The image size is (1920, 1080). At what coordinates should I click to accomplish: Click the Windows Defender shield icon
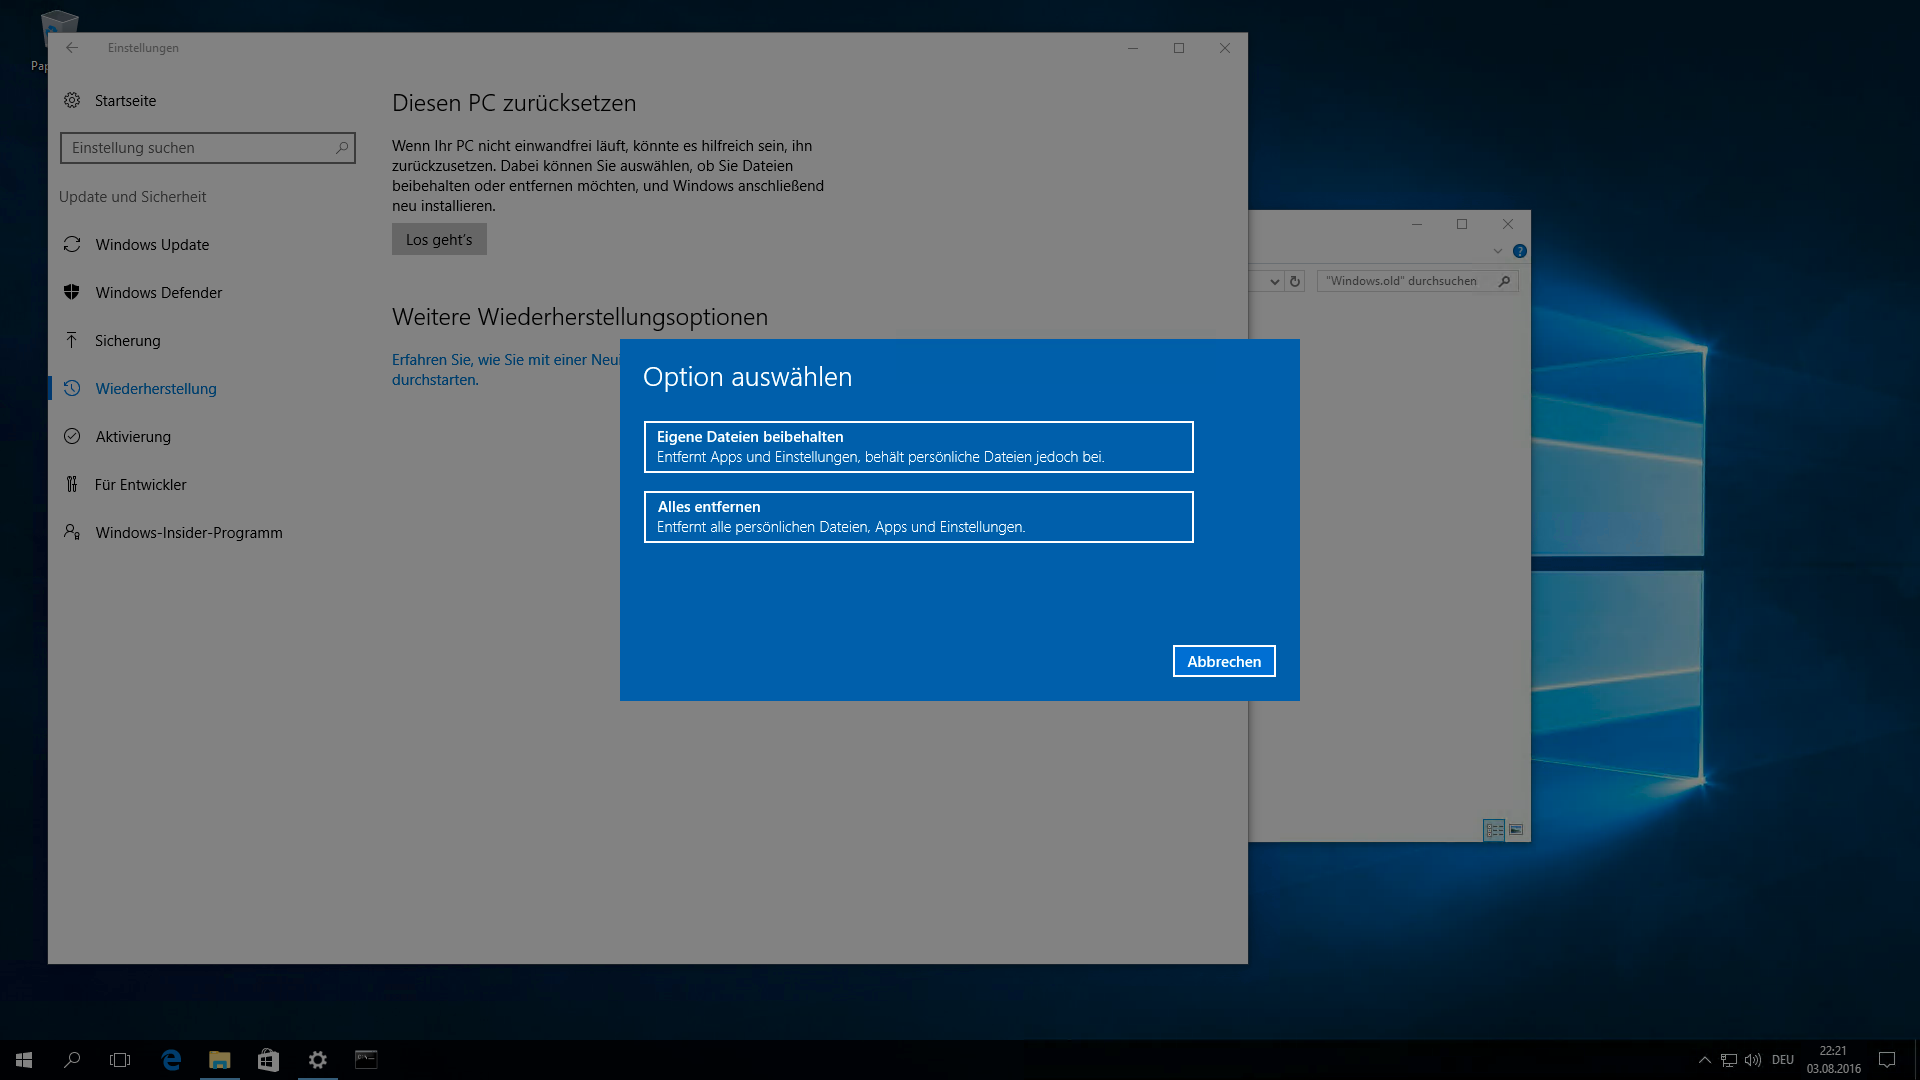click(x=72, y=292)
